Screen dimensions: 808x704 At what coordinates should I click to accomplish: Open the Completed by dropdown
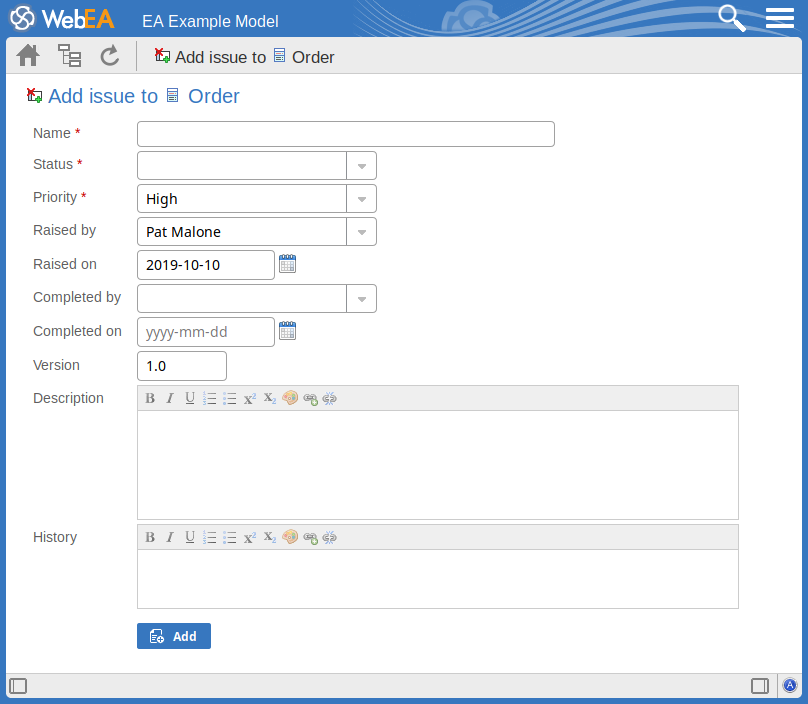pyautogui.click(x=361, y=298)
